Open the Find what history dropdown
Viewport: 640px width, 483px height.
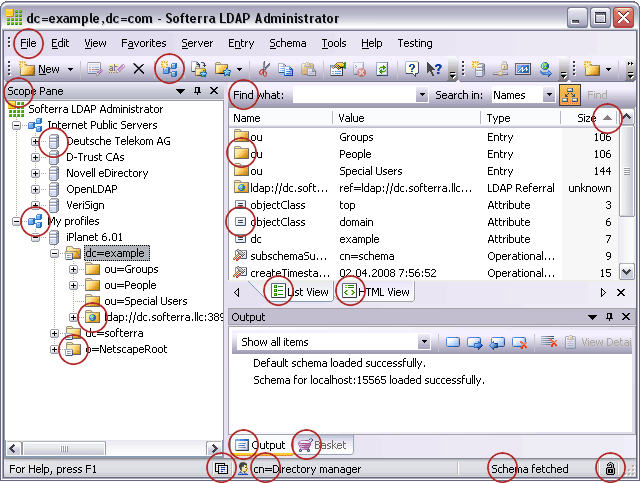coord(422,95)
